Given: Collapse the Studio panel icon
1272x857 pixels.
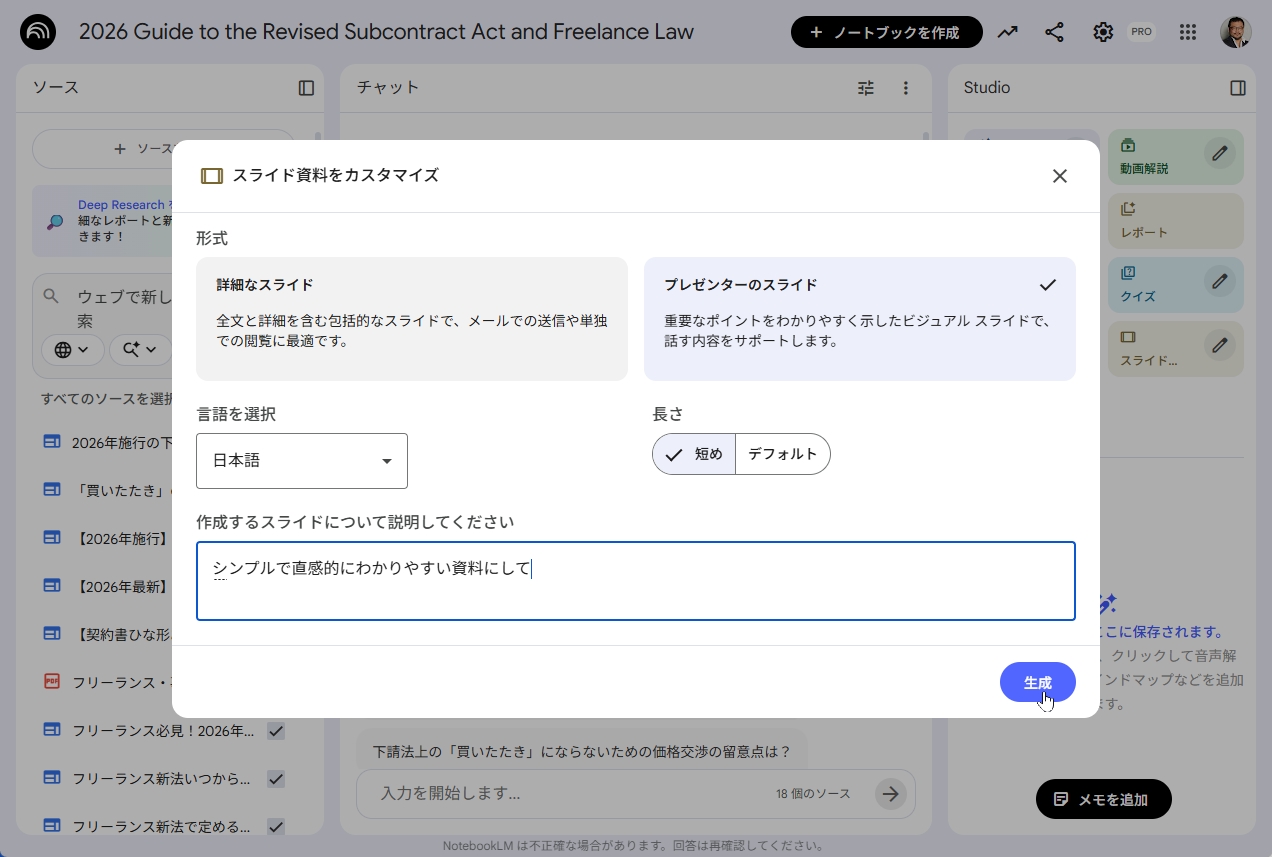Looking at the screenshot, I should tap(1237, 88).
